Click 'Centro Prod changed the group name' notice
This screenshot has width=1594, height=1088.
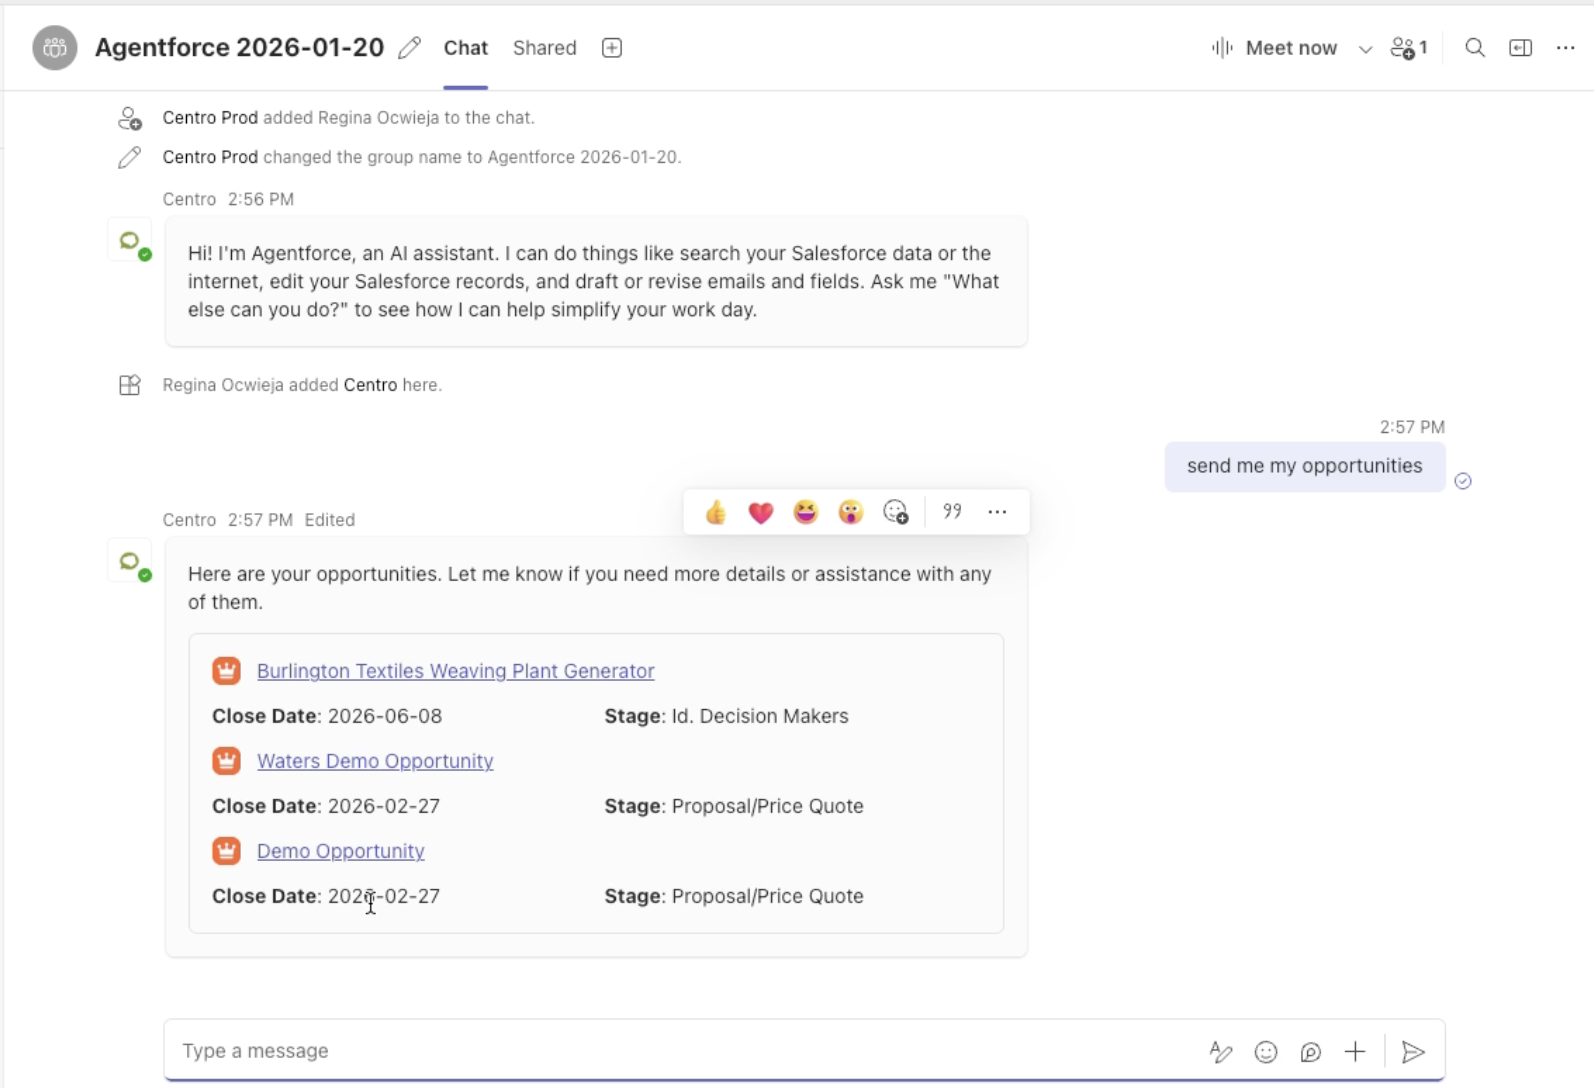point(422,157)
